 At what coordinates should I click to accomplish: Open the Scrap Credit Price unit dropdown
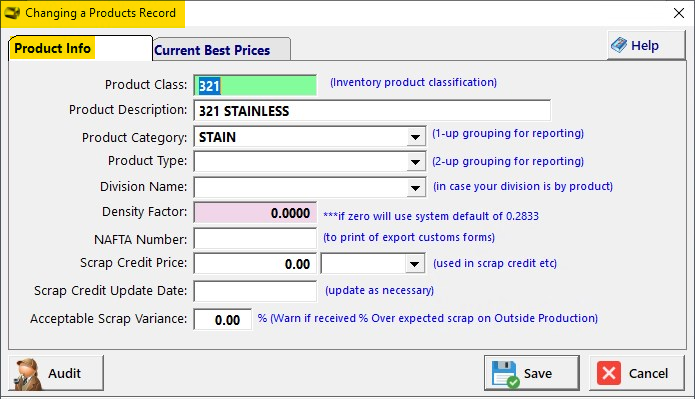[414, 264]
